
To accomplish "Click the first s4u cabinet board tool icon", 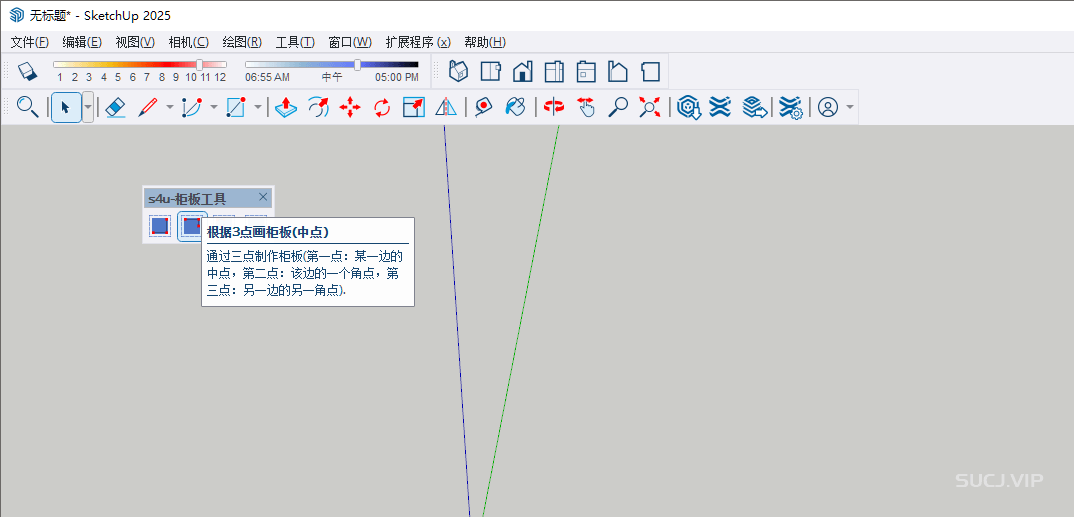I will [x=160, y=226].
